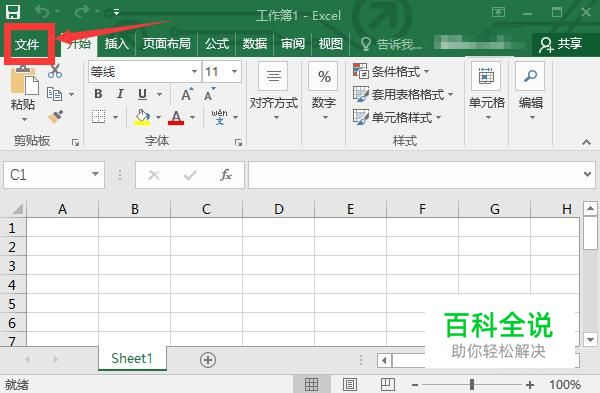This screenshot has height=393, width=600.
Task: Open the 编辑 editing group
Action: point(531,92)
